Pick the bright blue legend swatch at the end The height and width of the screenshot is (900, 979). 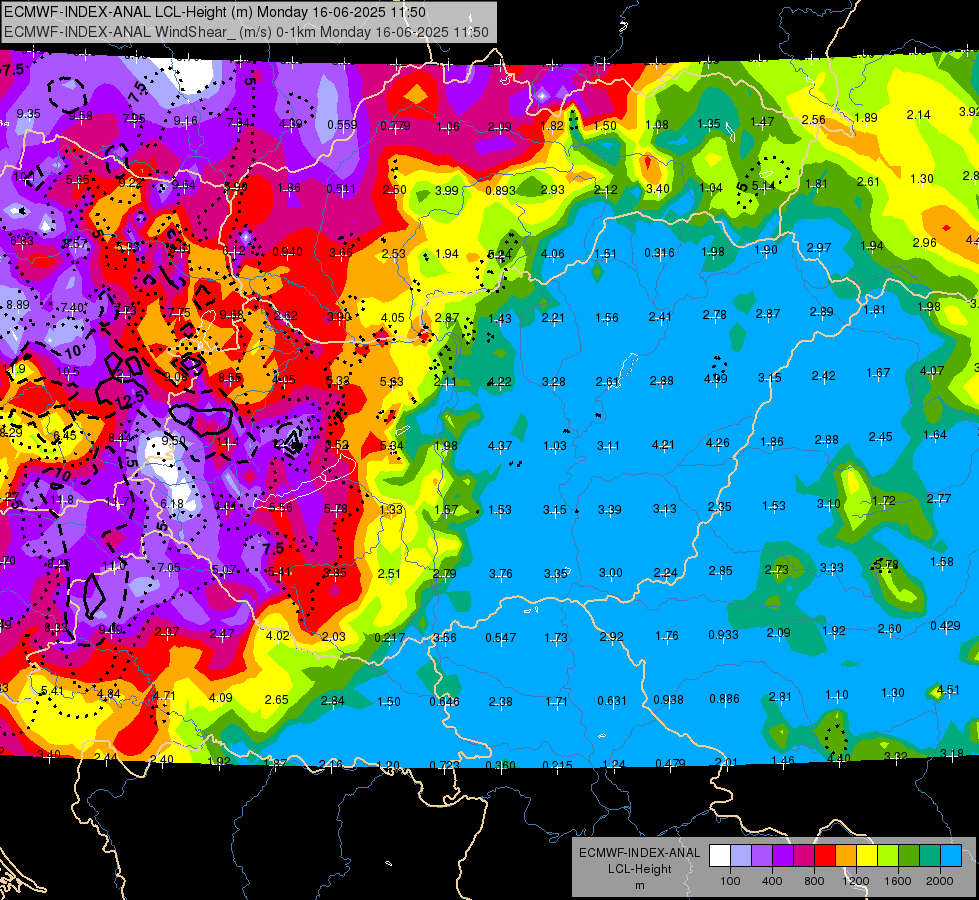[951, 855]
